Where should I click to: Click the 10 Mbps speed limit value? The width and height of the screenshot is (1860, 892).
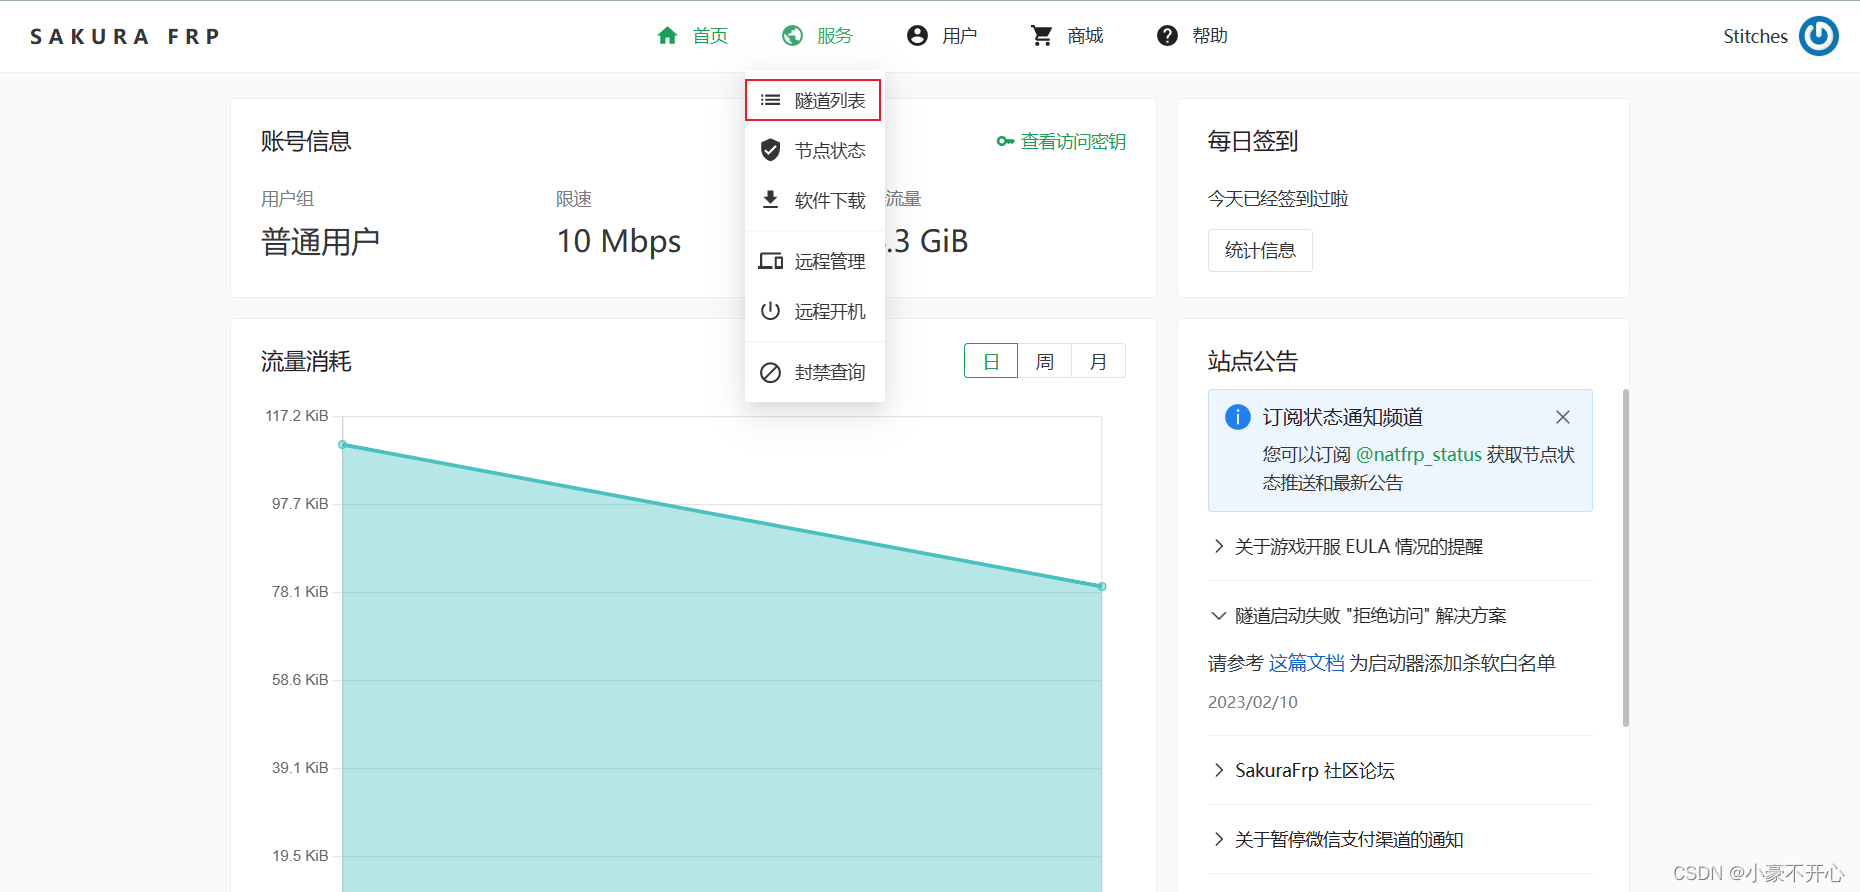[619, 241]
